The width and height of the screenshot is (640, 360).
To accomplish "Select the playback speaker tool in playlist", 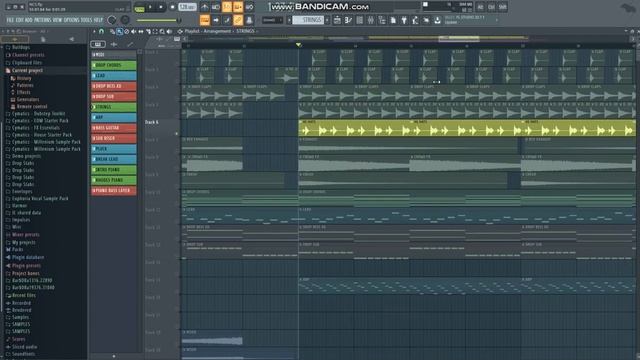I will coord(169,31).
